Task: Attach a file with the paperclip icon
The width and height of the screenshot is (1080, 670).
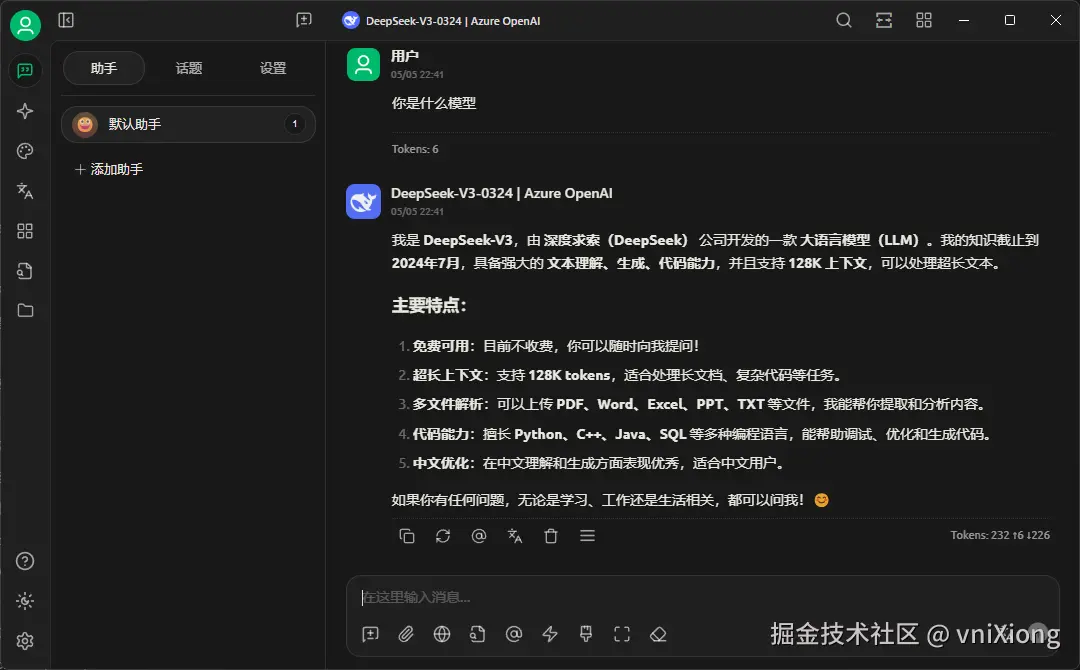Action: click(406, 634)
